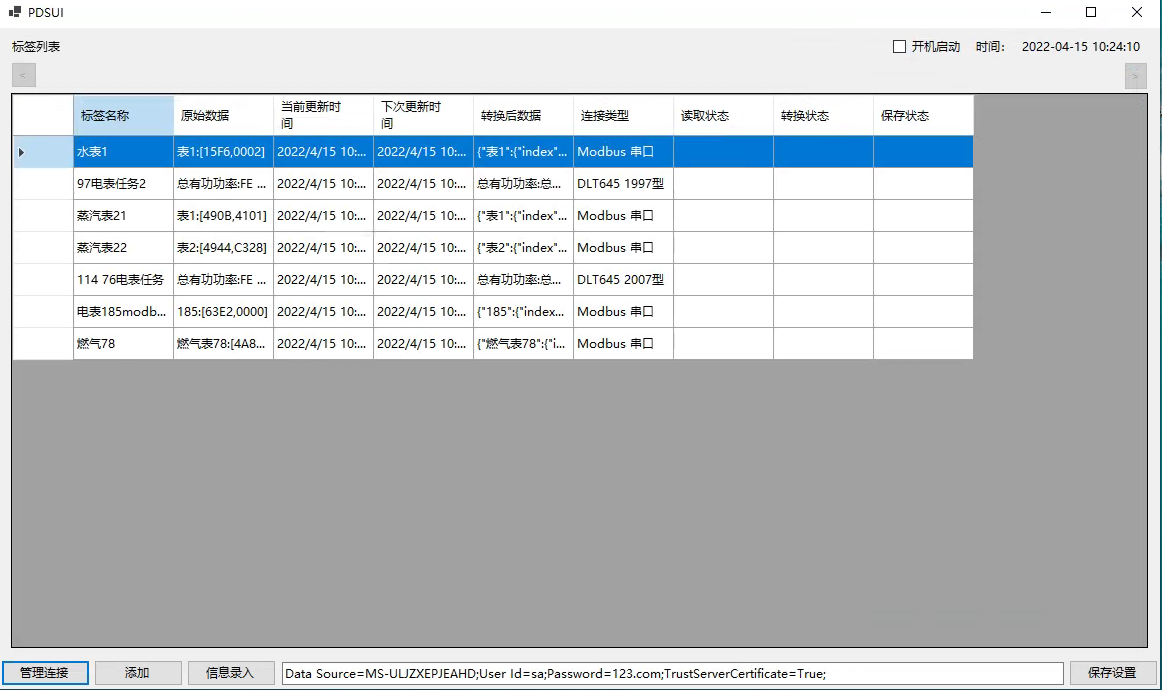Click the right scroll arrow button
The image size is (1162, 690).
pos(1135,75)
